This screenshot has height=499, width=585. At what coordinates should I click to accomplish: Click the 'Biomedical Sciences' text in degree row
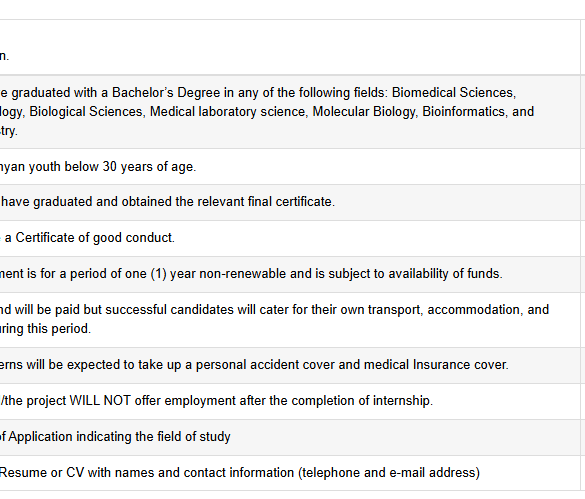[x=454, y=93]
